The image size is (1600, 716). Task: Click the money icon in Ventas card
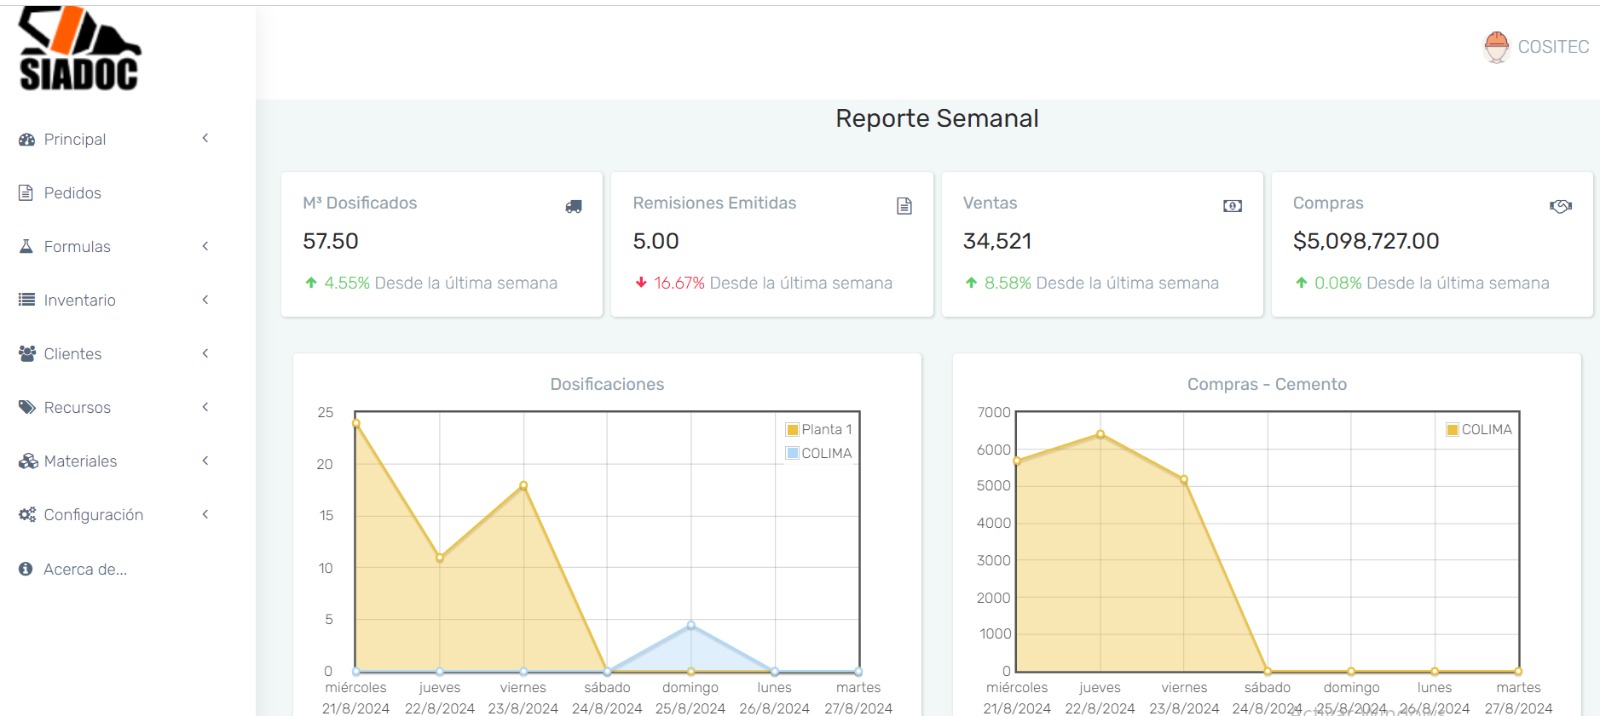1232,206
